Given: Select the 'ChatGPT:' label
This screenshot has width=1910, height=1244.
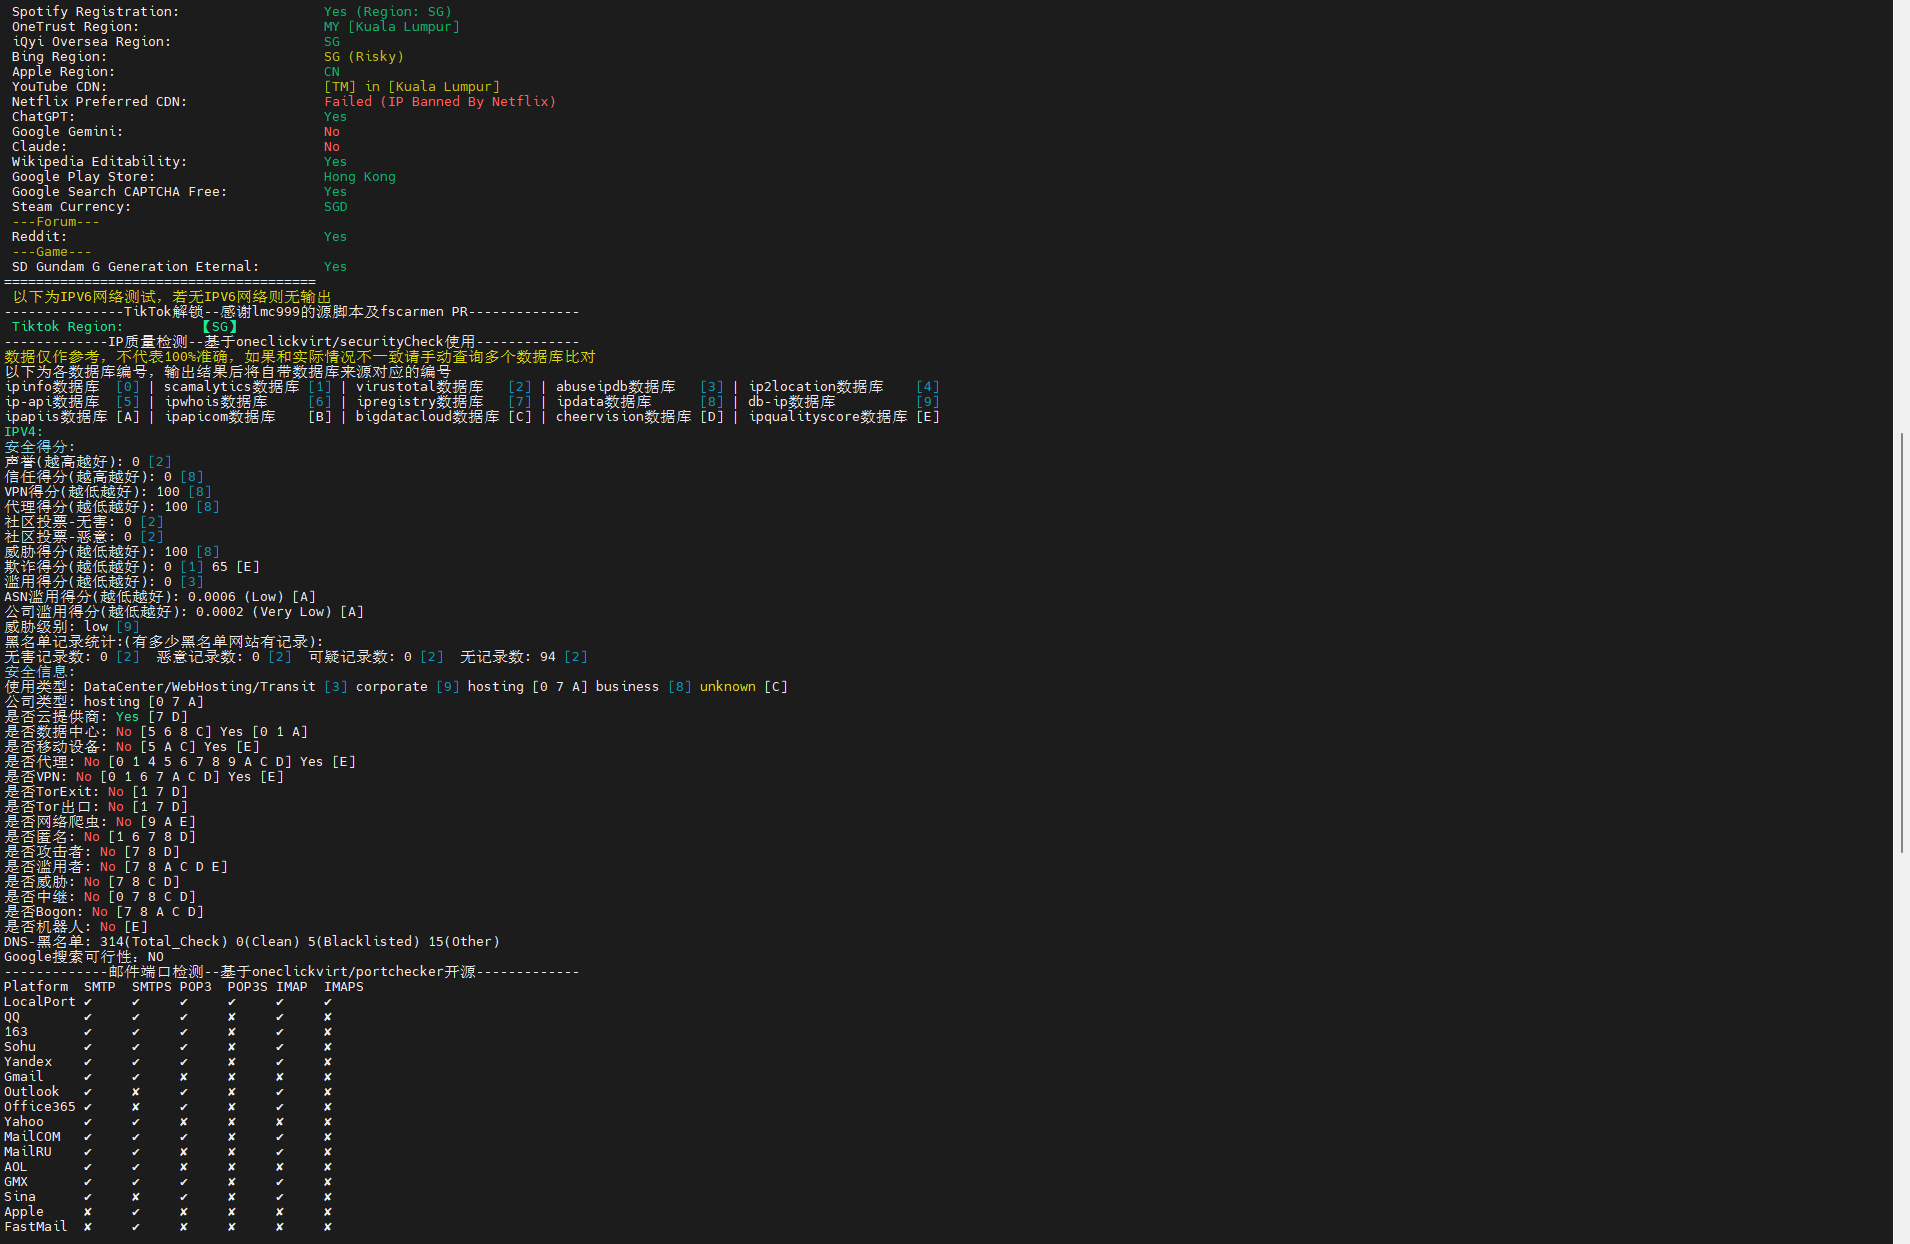Looking at the screenshot, I should point(43,117).
